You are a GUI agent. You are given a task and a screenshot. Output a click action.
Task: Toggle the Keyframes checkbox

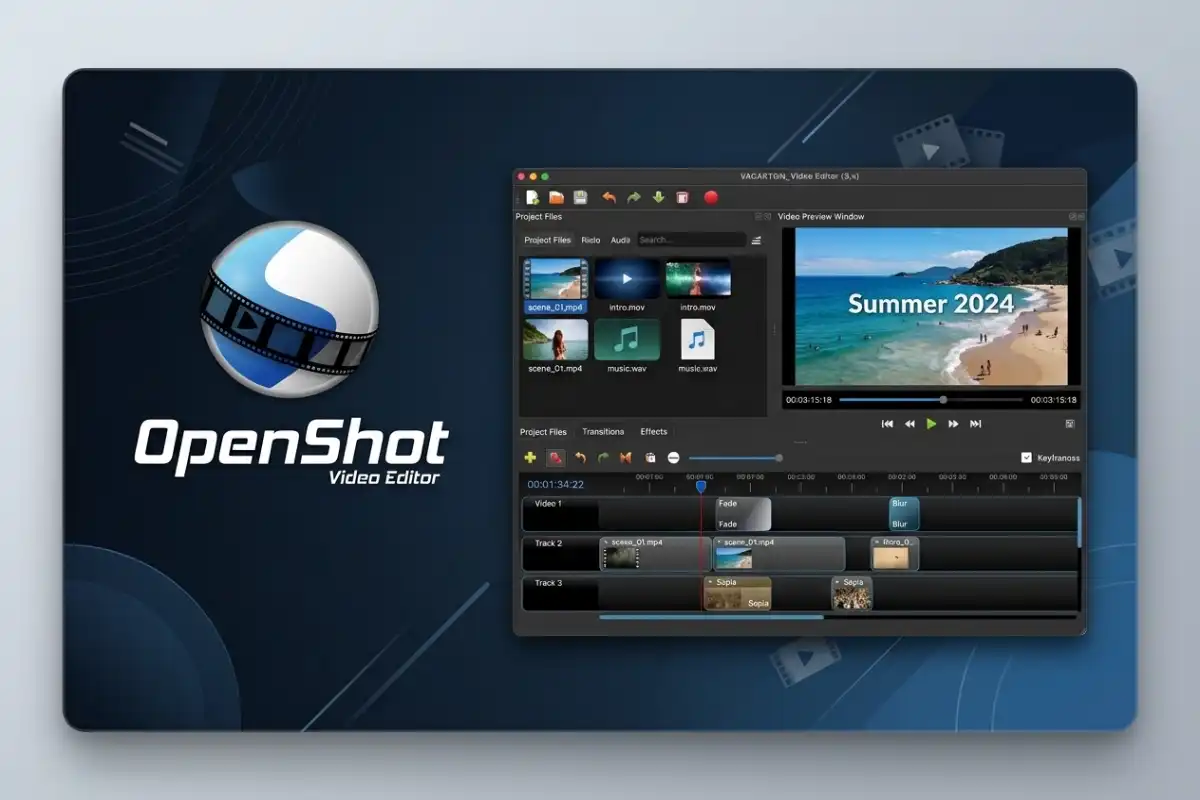coord(1026,457)
